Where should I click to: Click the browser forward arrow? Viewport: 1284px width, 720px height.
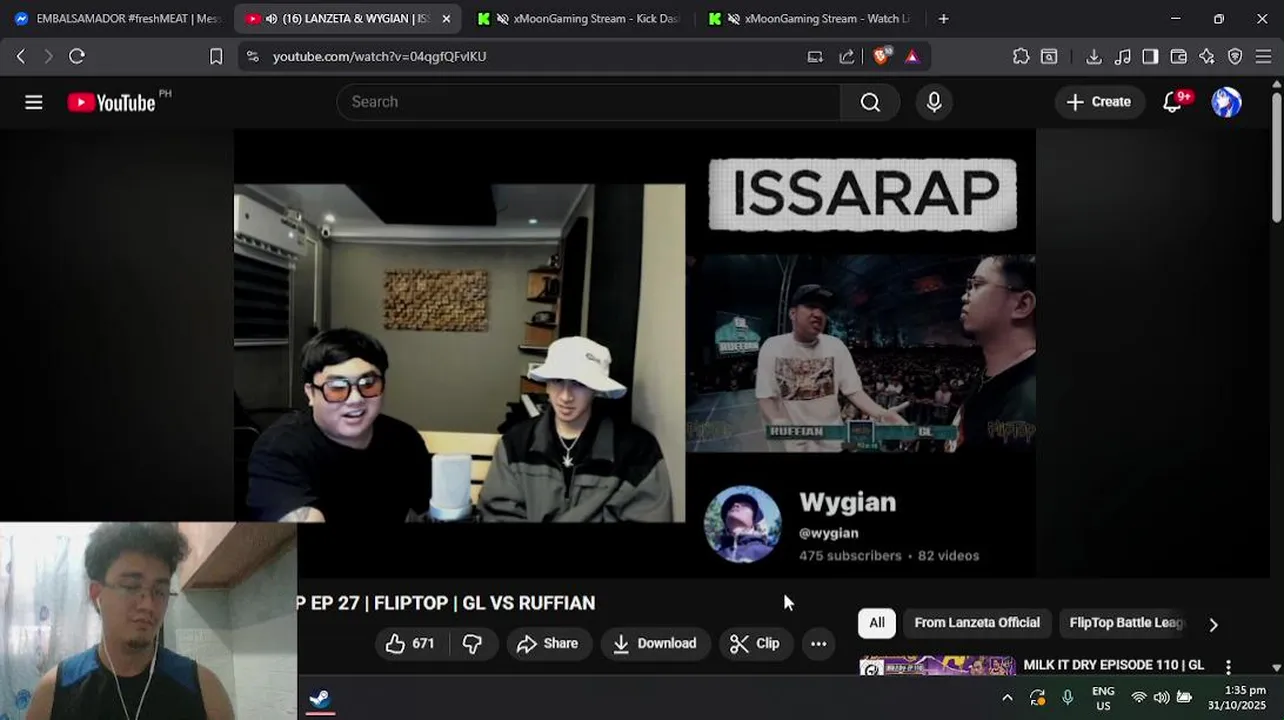48,56
